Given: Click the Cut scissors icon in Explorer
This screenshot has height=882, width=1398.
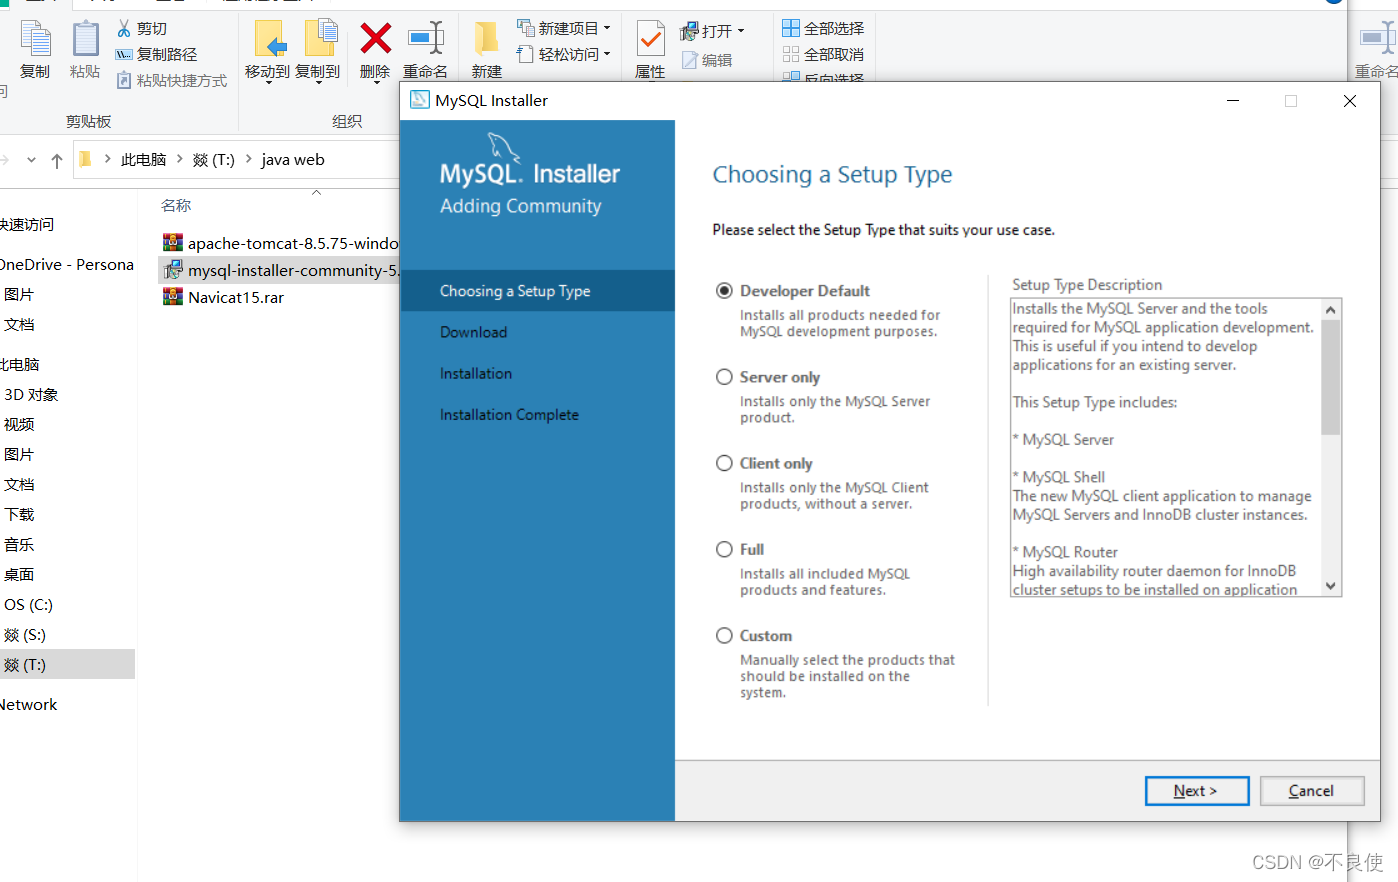Looking at the screenshot, I should [124, 28].
